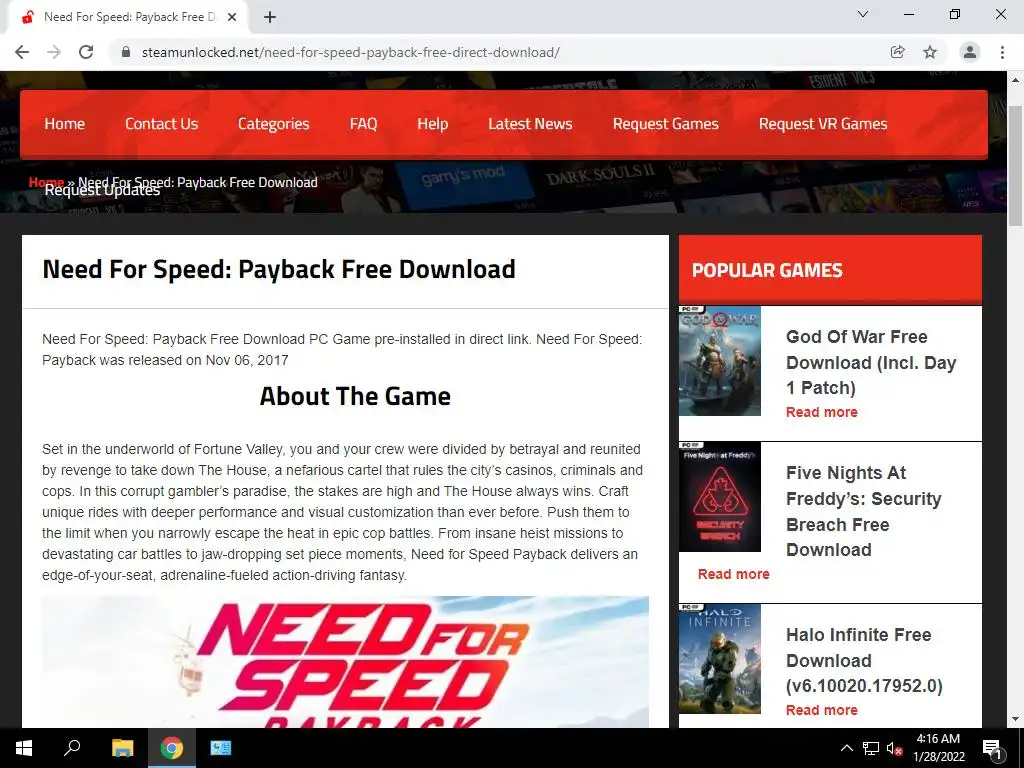
Task: Open the Chrome profile avatar
Action: (970, 52)
